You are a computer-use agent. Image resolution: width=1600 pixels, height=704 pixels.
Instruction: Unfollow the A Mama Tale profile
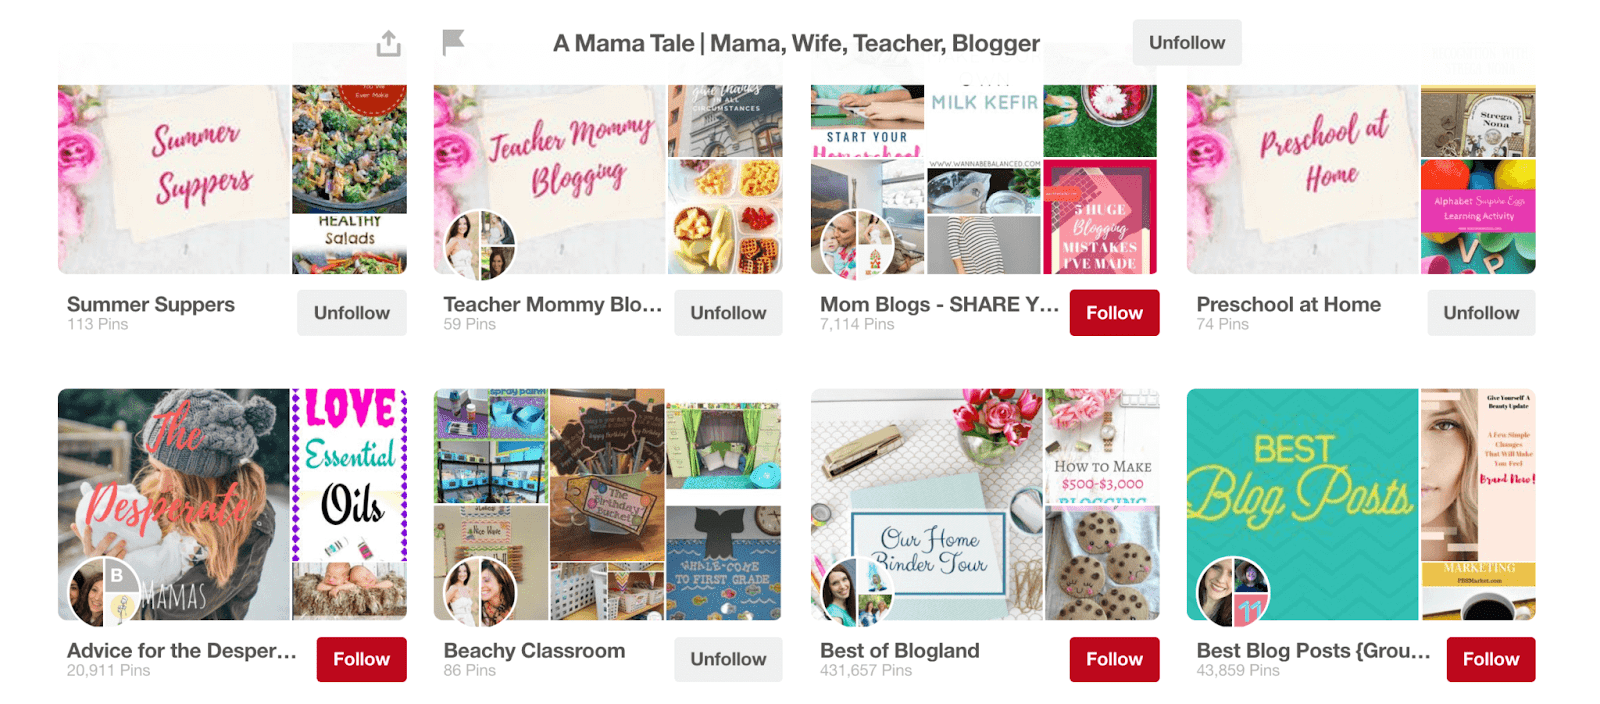pyautogui.click(x=1187, y=43)
